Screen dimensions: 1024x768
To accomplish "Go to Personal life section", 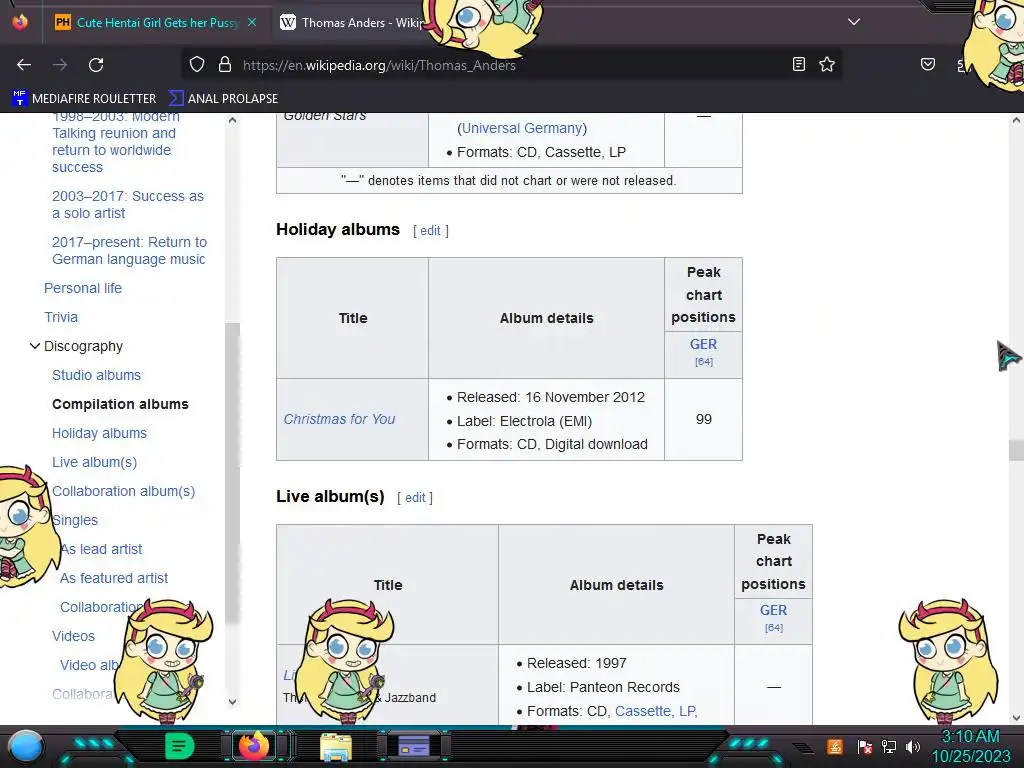I will click(x=83, y=288).
